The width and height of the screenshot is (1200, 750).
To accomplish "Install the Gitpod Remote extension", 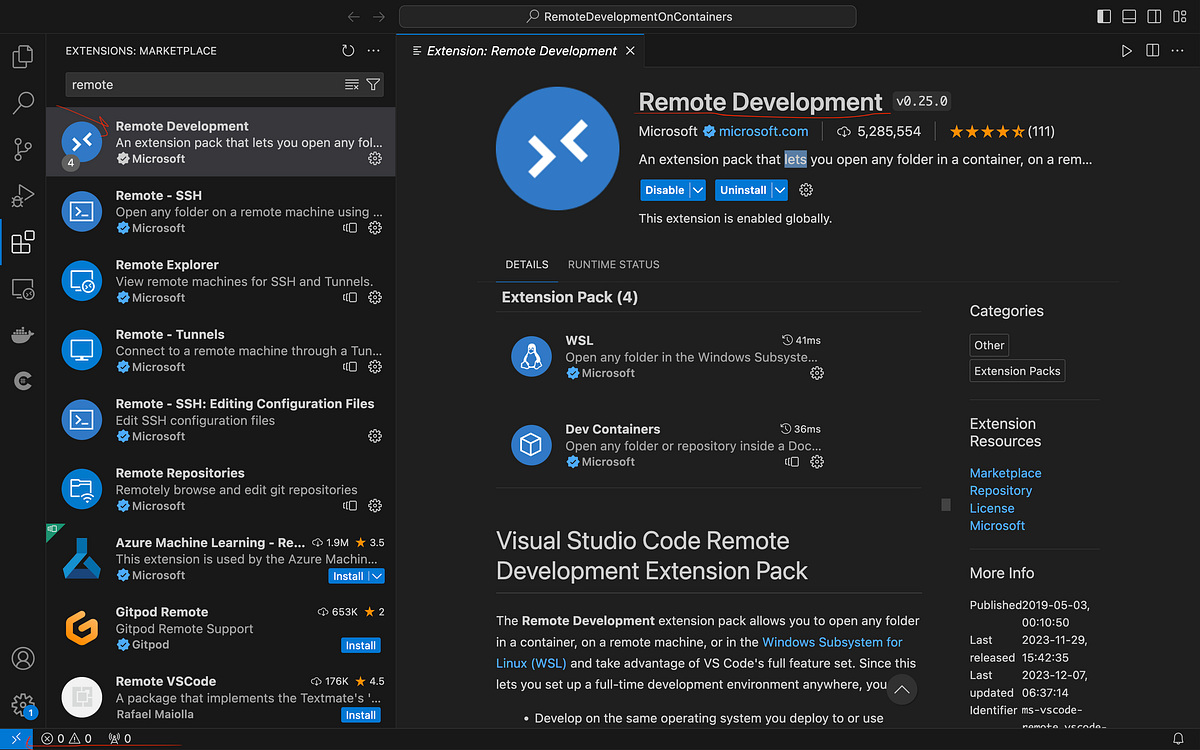I will [361, 645].
